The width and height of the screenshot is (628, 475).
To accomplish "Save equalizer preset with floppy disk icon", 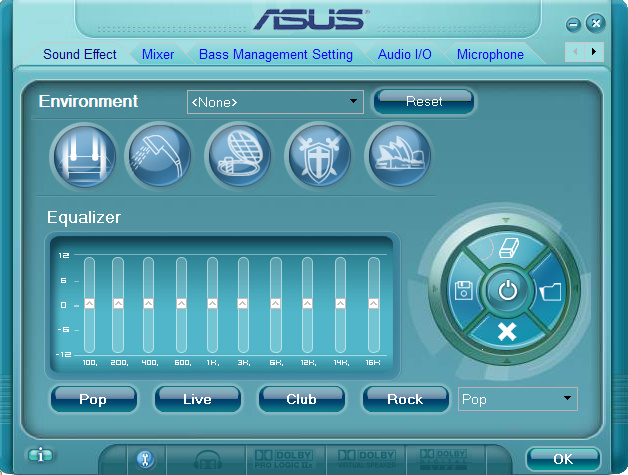I will tap(463, 290).
